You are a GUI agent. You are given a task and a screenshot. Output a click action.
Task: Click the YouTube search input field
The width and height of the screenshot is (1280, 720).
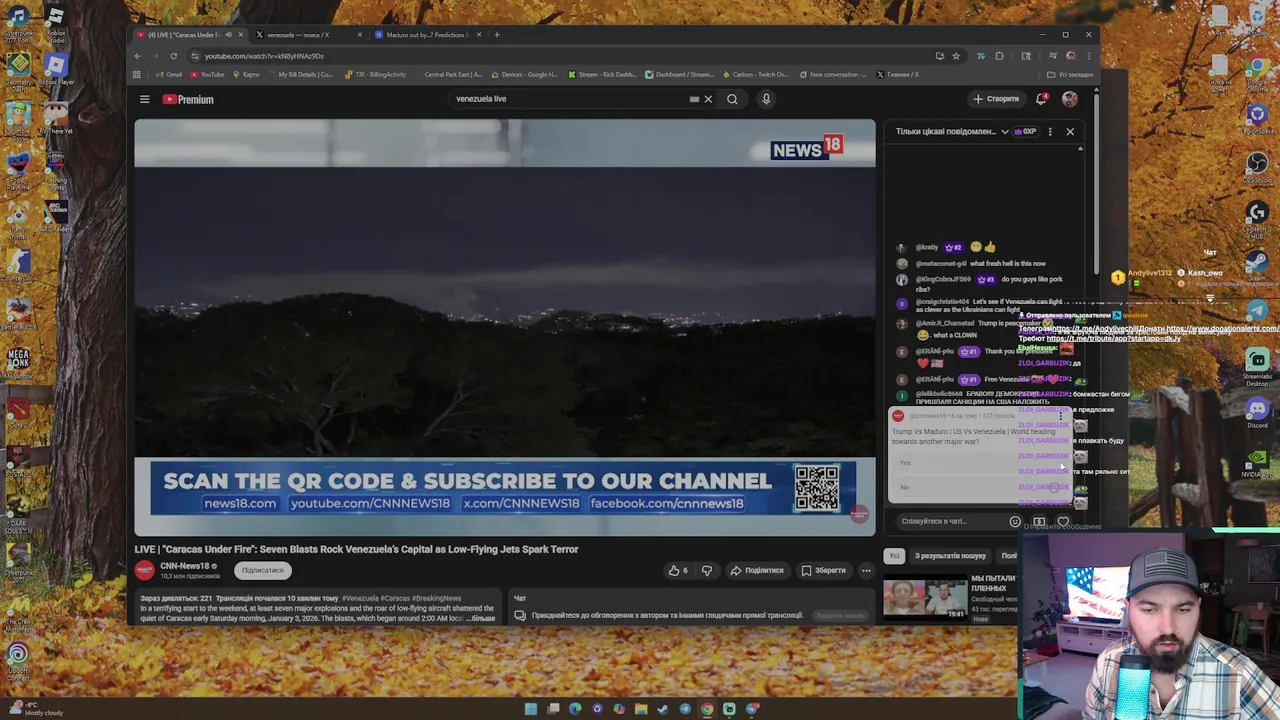coord(570,99)
